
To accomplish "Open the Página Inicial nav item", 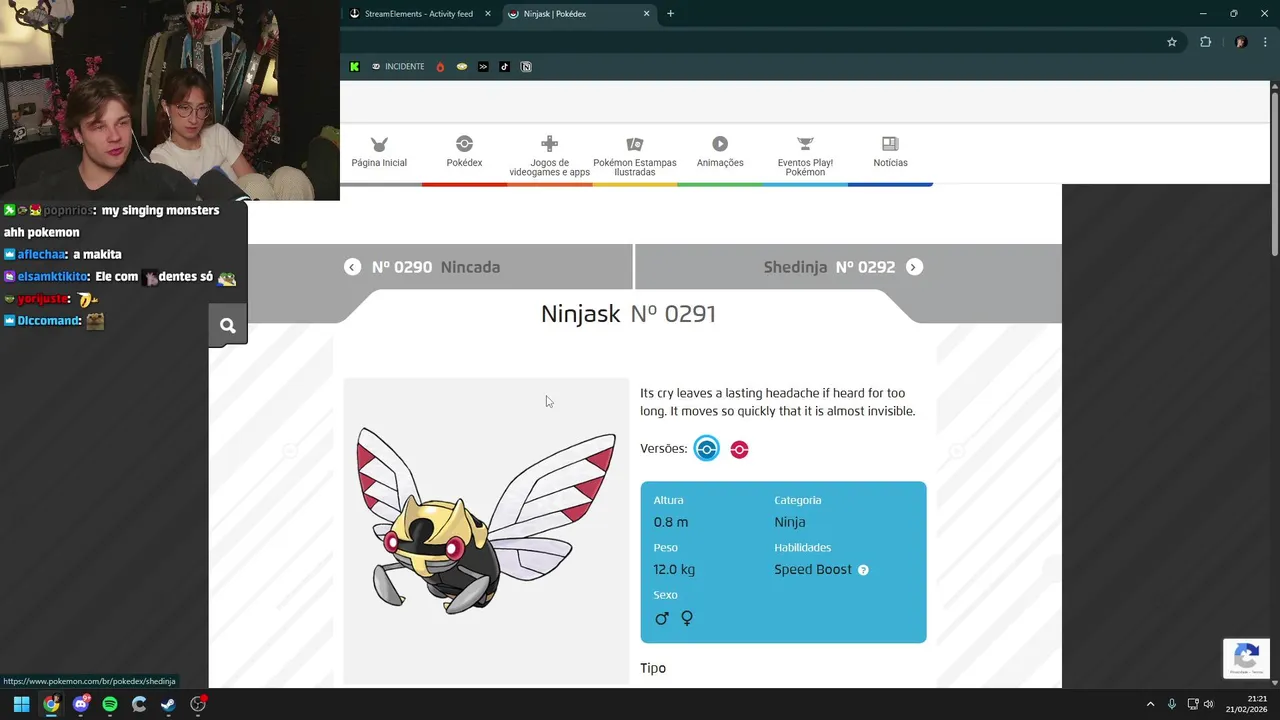I will (379, 153).
